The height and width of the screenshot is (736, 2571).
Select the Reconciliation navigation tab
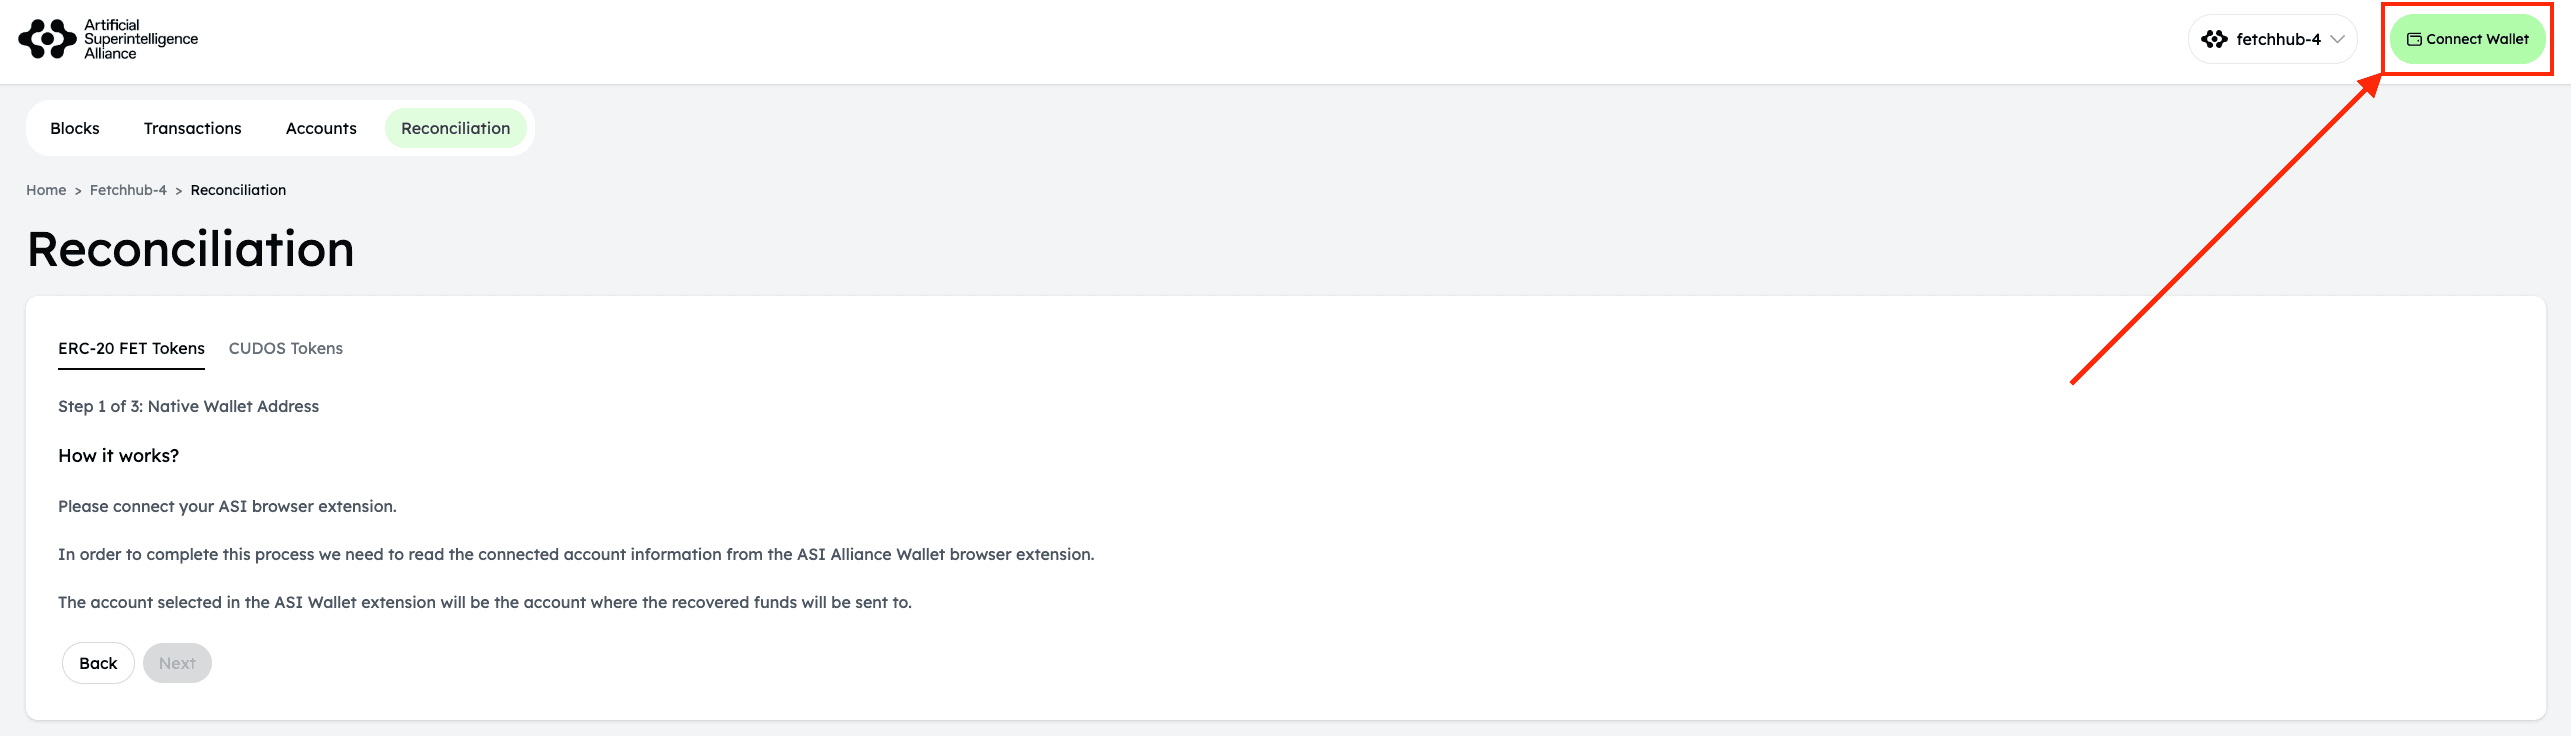(x=455, y=128)
